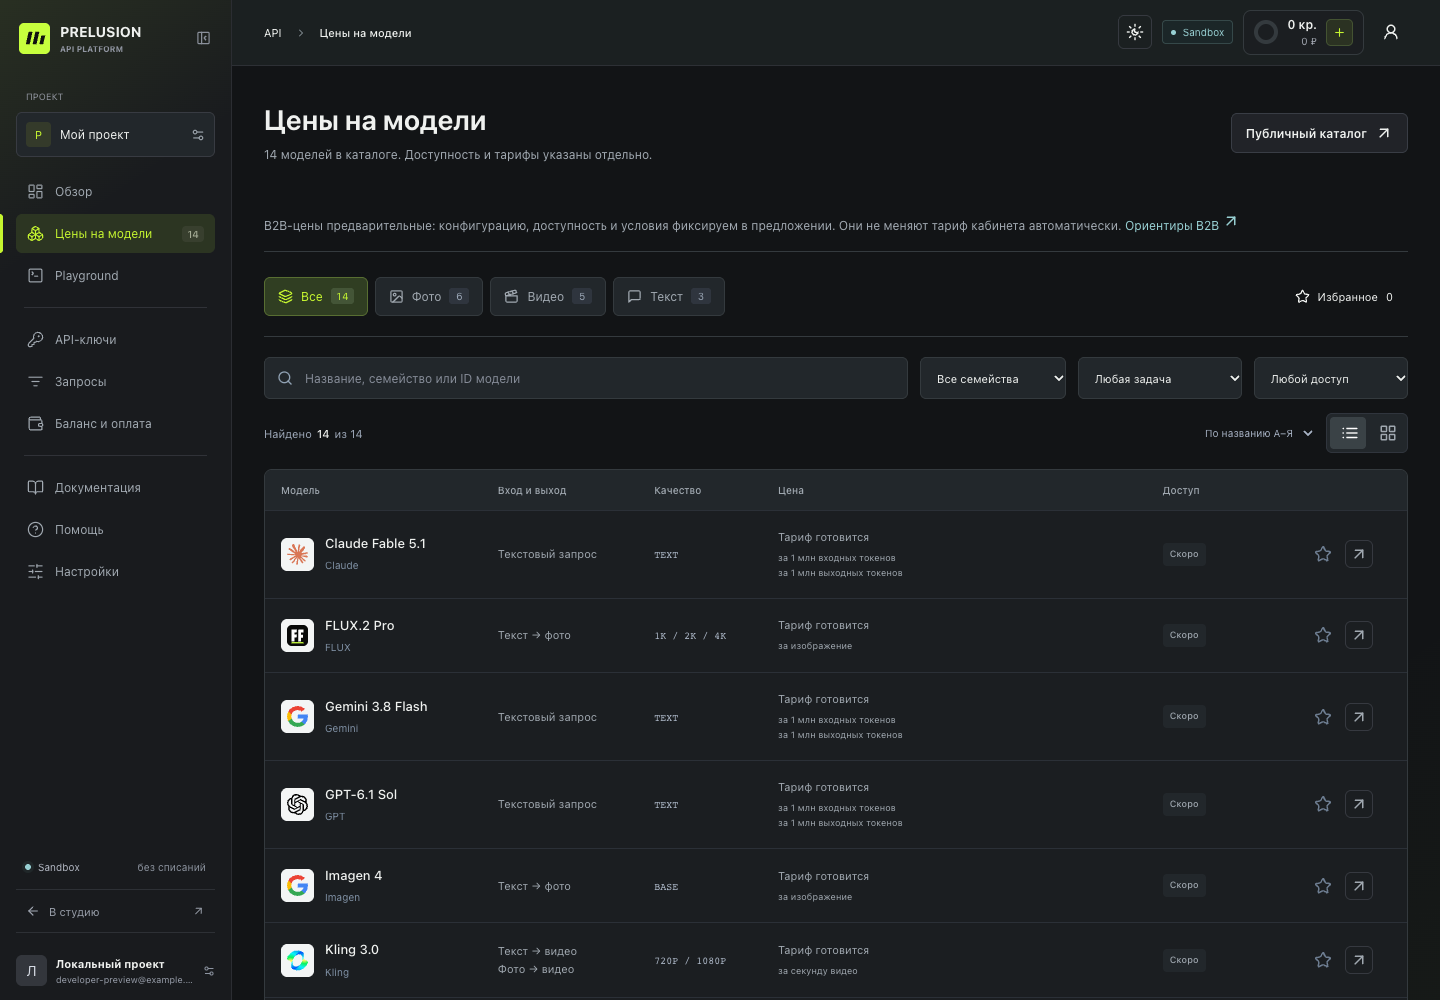Image resolution: width=1440 pixels, height=1000 pixels.
Task: Open account settings icon beside Локальный проект
Action: tap(209, 971)
